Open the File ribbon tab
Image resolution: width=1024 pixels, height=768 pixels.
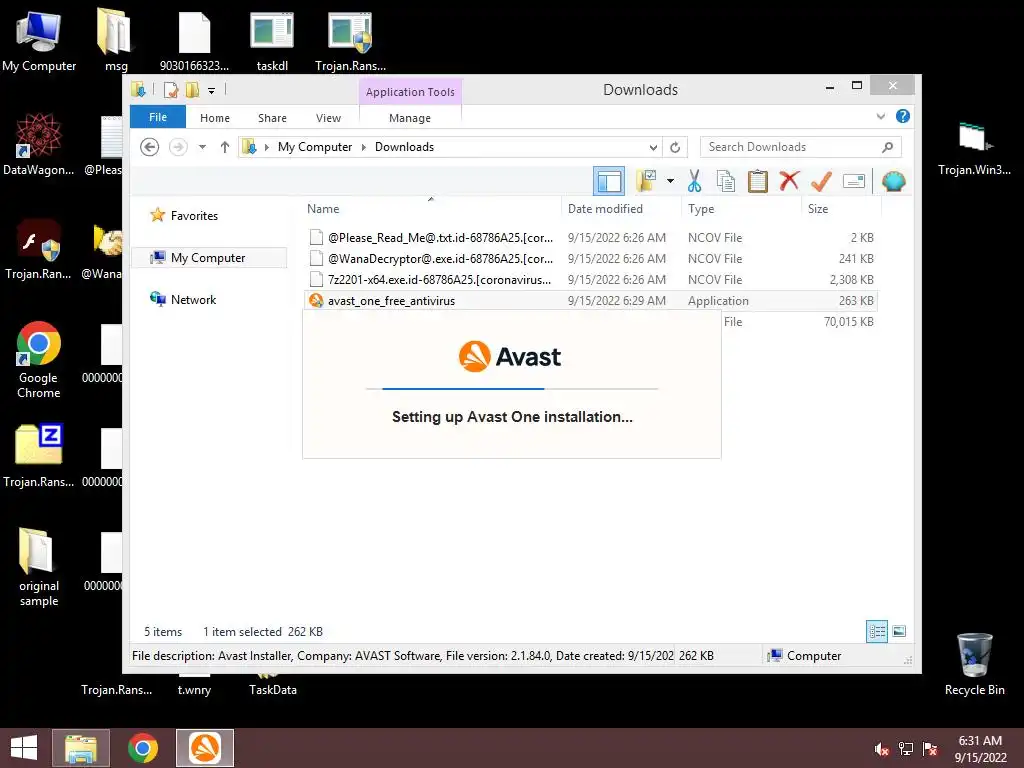tap(158, 117)
